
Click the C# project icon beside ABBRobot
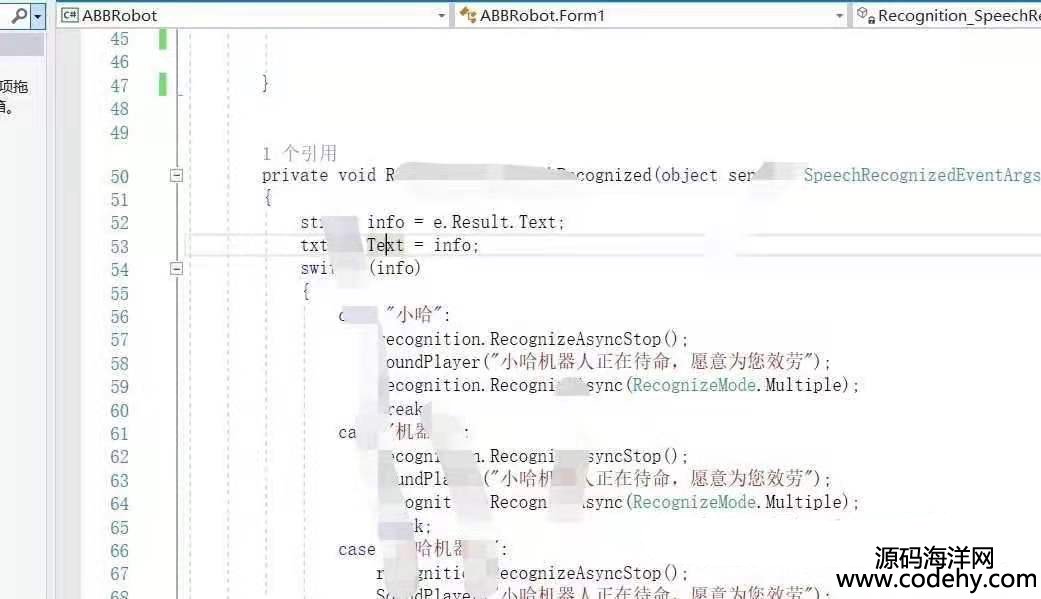click(70, 16)
